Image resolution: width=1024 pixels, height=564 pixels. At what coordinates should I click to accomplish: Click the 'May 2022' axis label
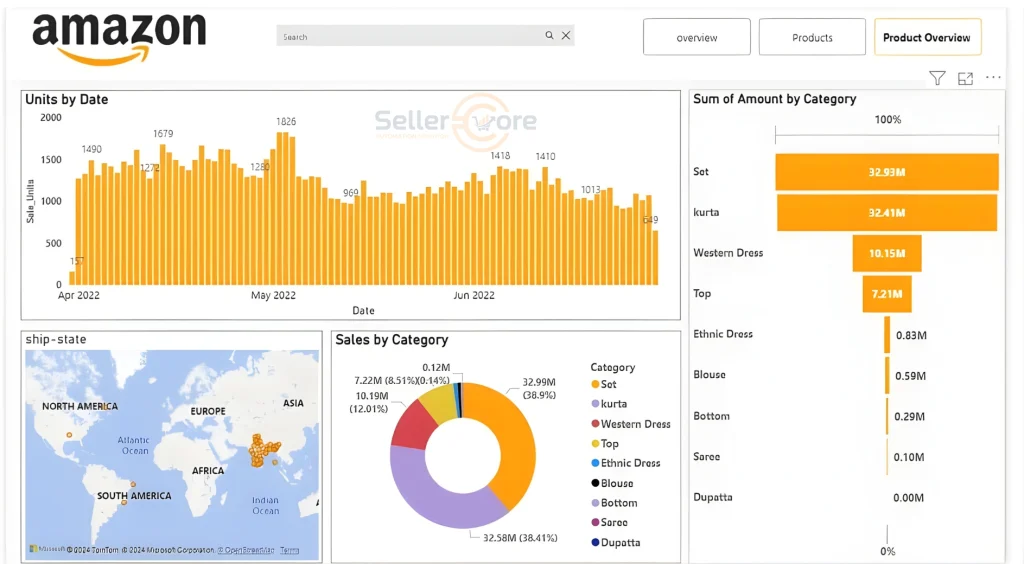(274, 295)
